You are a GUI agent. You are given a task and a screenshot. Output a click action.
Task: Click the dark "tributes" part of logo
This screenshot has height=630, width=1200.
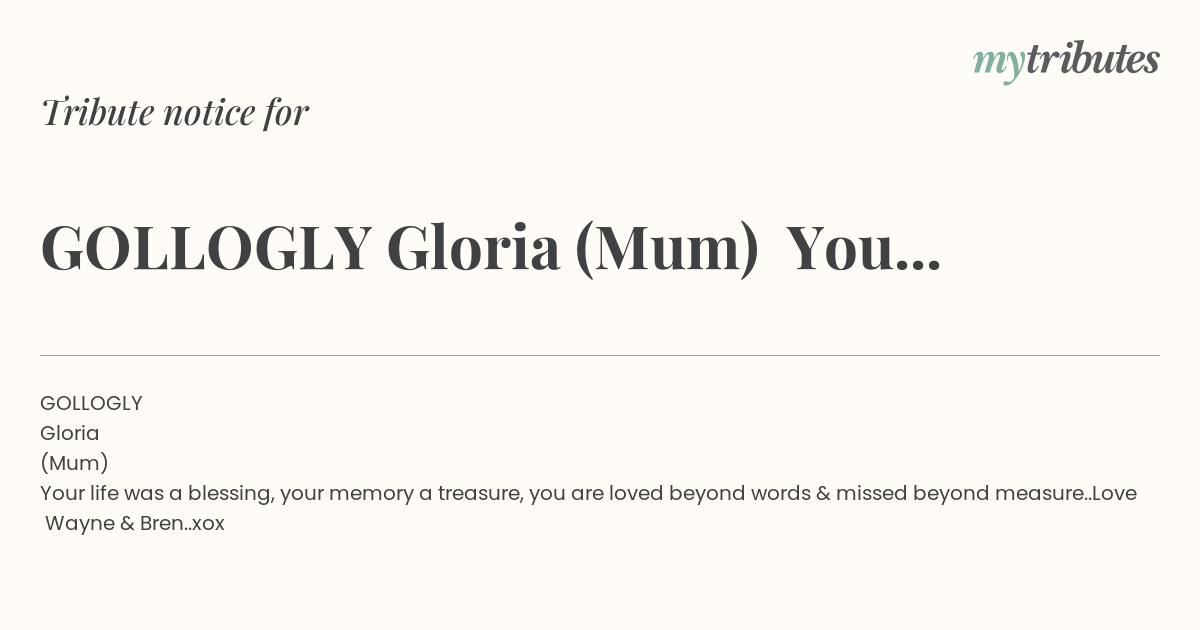tap(1093, 60)
